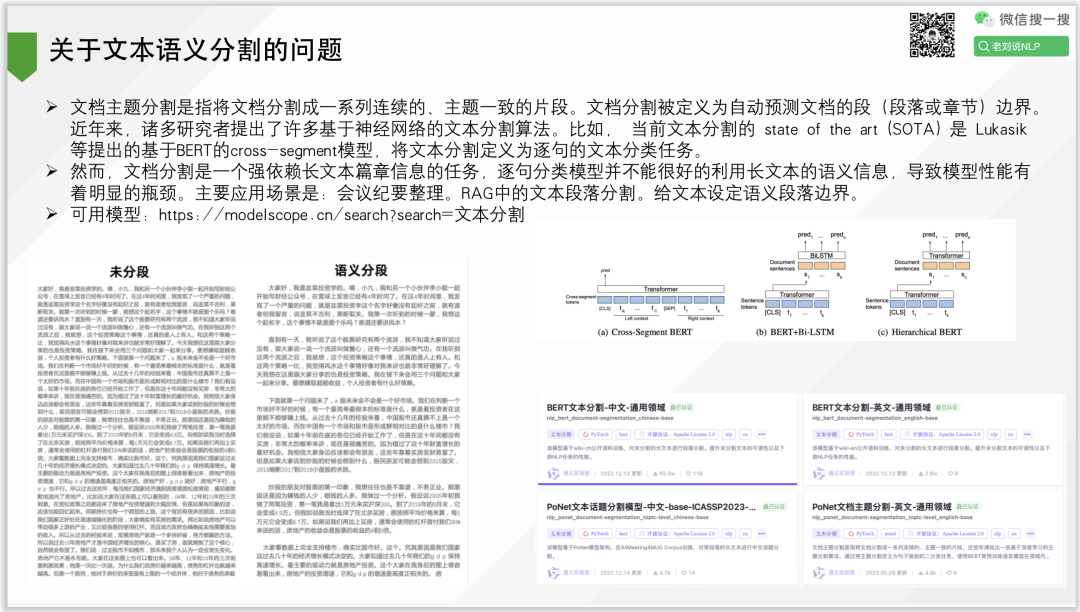Click the heart icon with 14 likes
Image resolution: width=1080 pixels, height=612 pixels.
[x=684, y=573]
